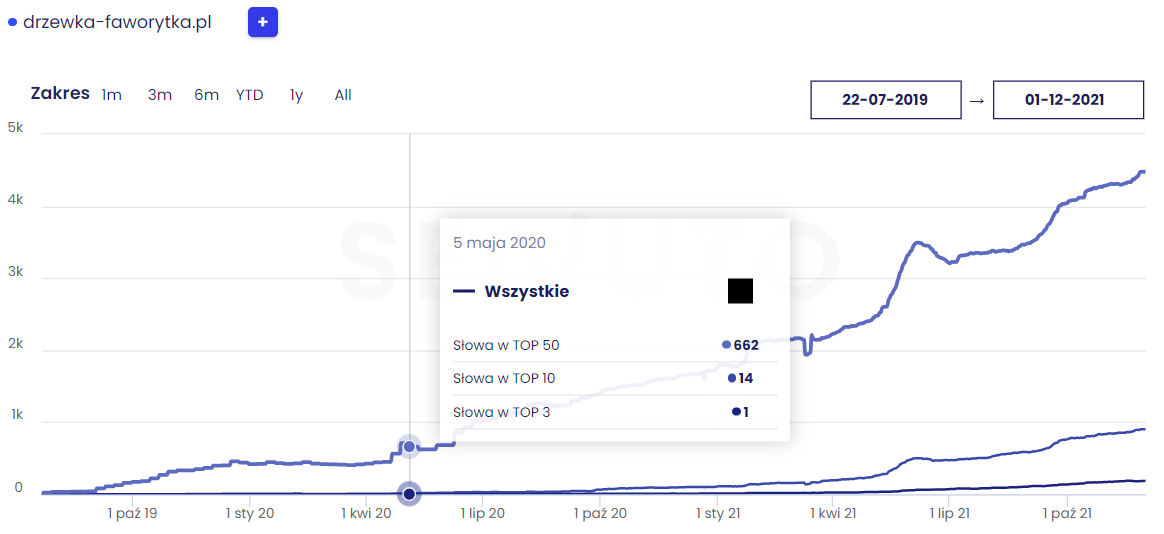Open the end date field 01-12-2021
This screenshot has width=1164, height=534.
pyautogui.click(x=1068, y=100)
